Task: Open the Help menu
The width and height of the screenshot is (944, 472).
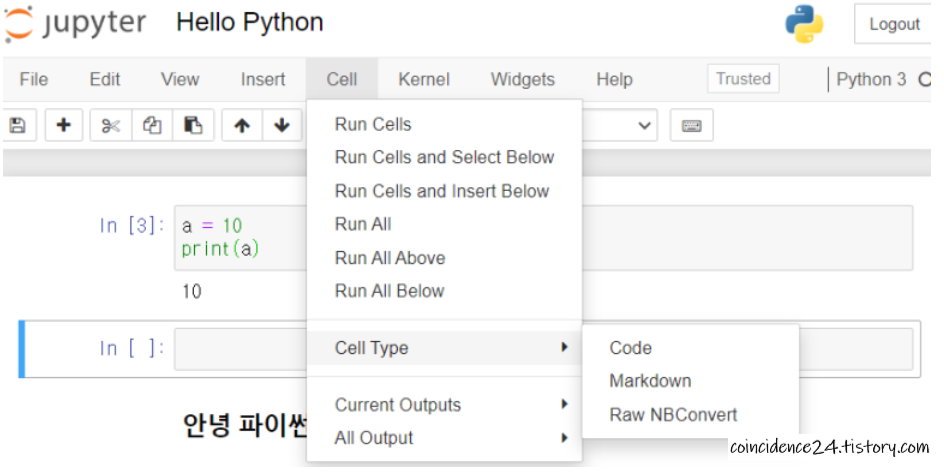Action: click(614, 79)
